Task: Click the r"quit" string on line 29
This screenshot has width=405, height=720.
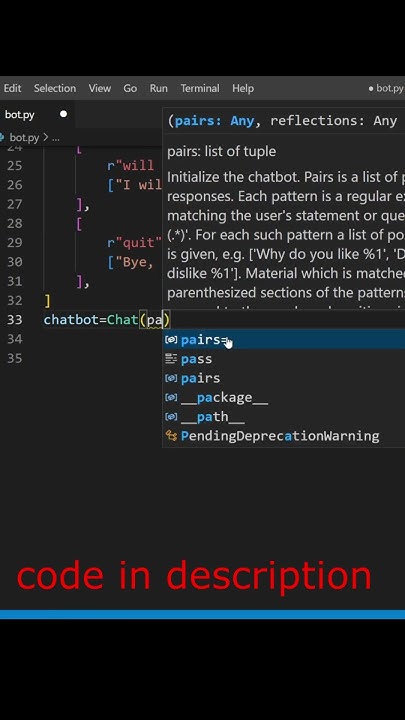Action: [135, 242]
